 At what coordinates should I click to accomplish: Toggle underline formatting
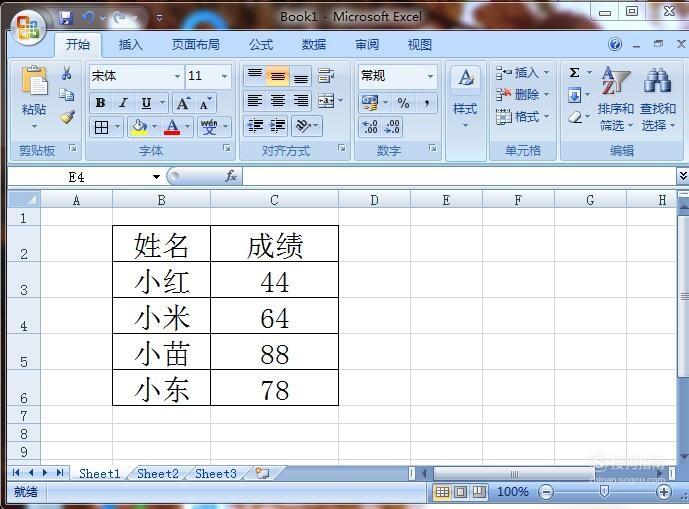tap(146, 103)
